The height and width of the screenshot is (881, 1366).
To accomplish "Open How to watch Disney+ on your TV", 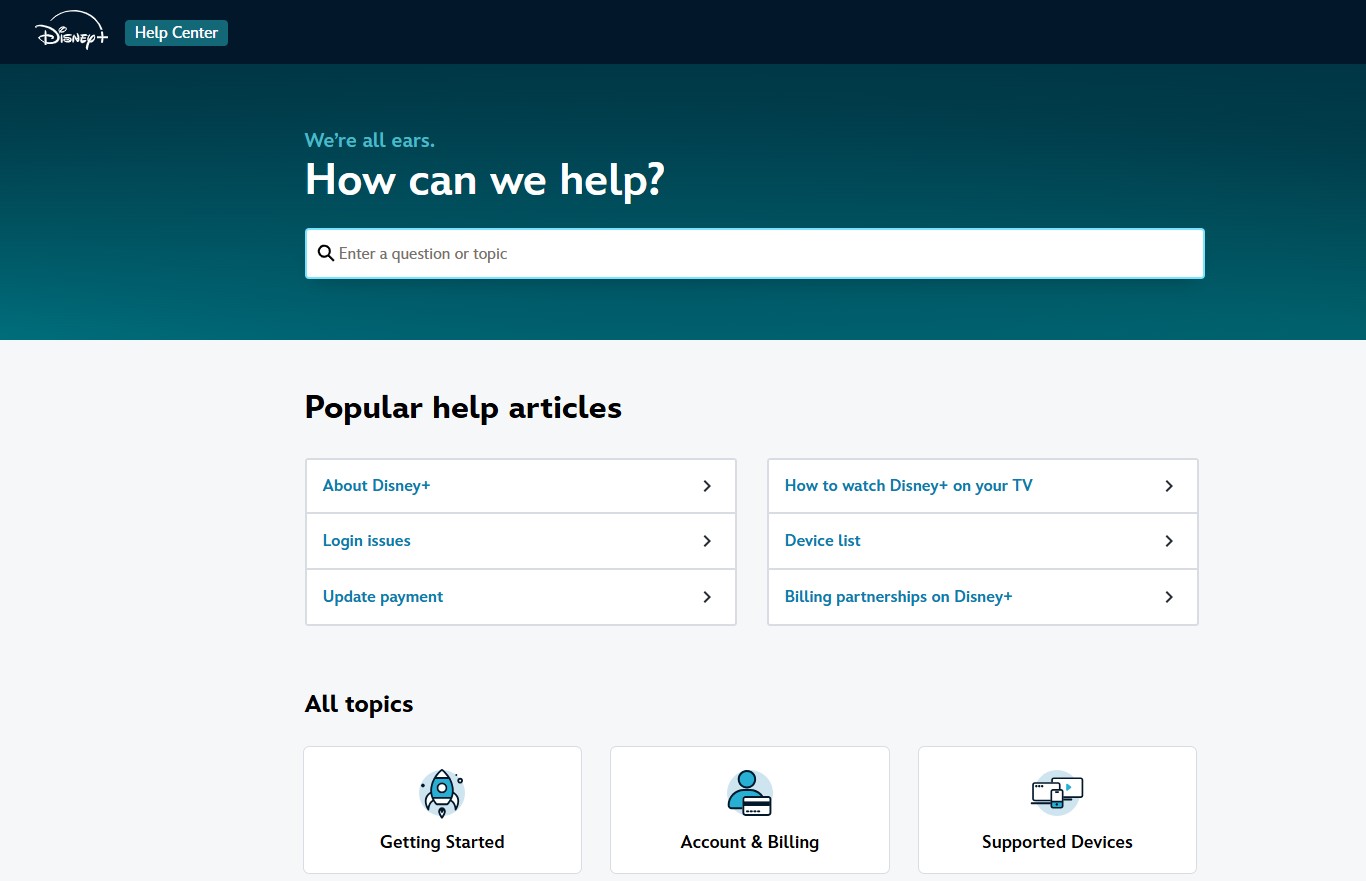I will point(983,486).
